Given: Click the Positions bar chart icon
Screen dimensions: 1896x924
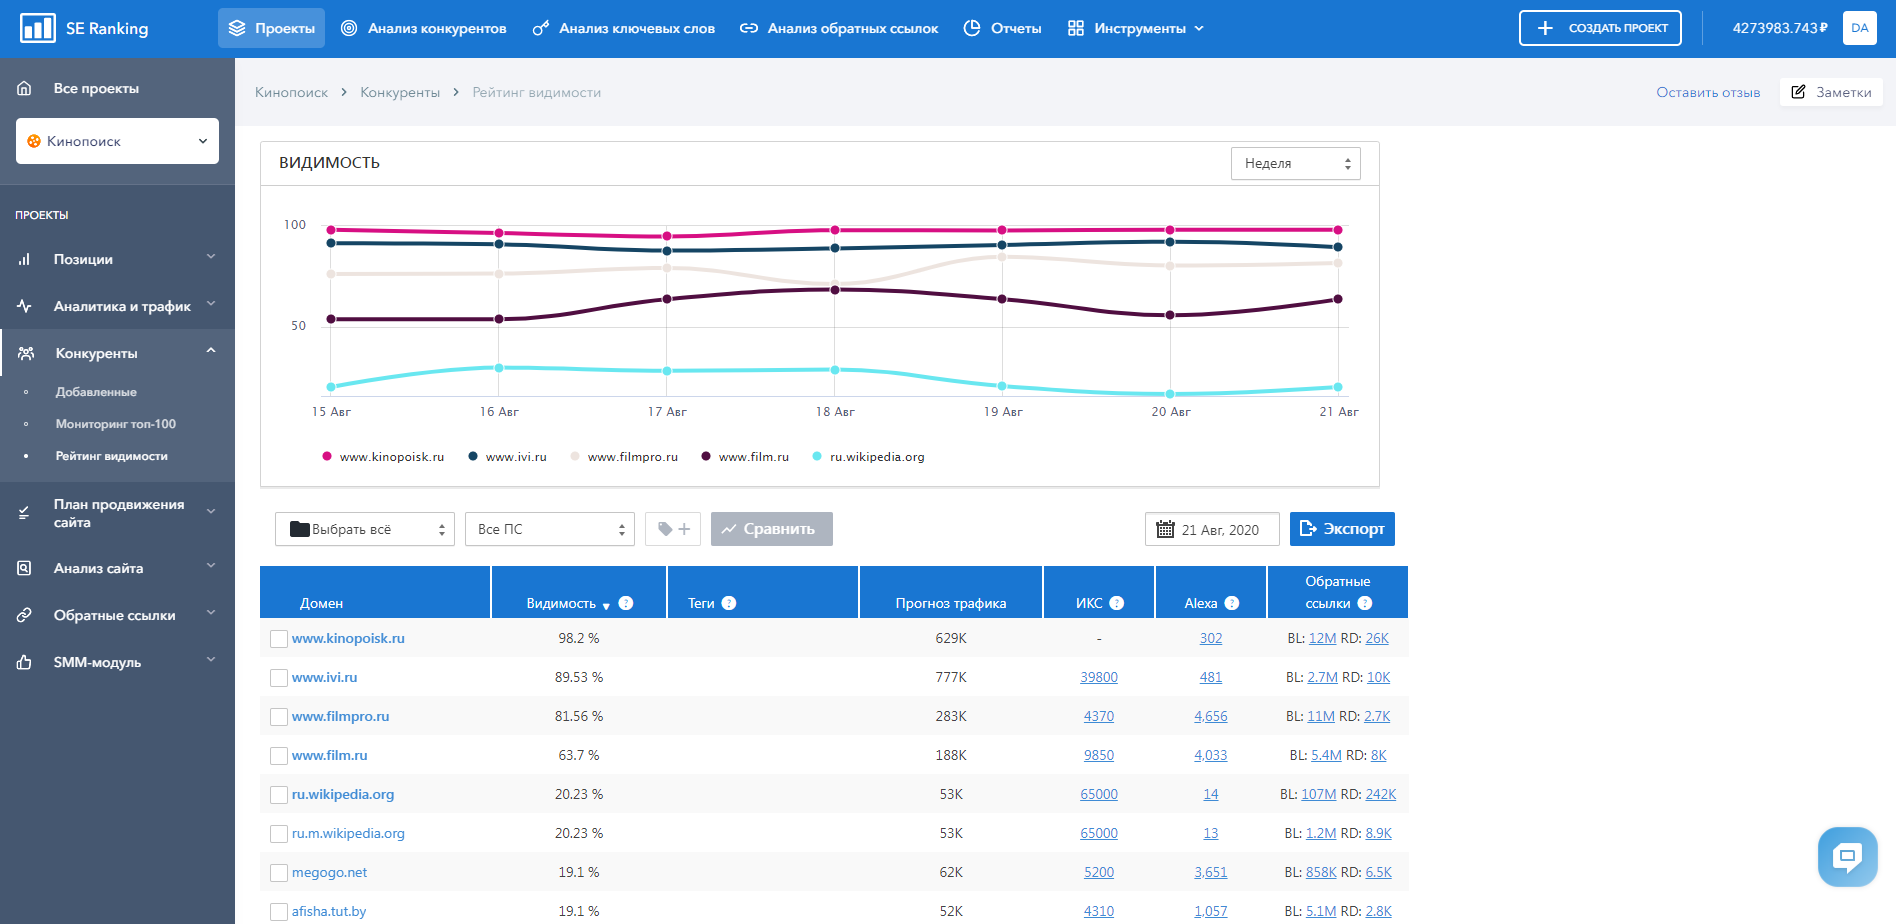Looking at the screenshot, I should [x=25, y=259].
